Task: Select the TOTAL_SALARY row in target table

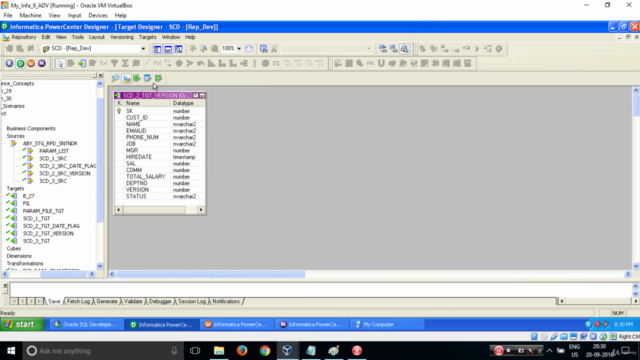Action: pos(160,177)
